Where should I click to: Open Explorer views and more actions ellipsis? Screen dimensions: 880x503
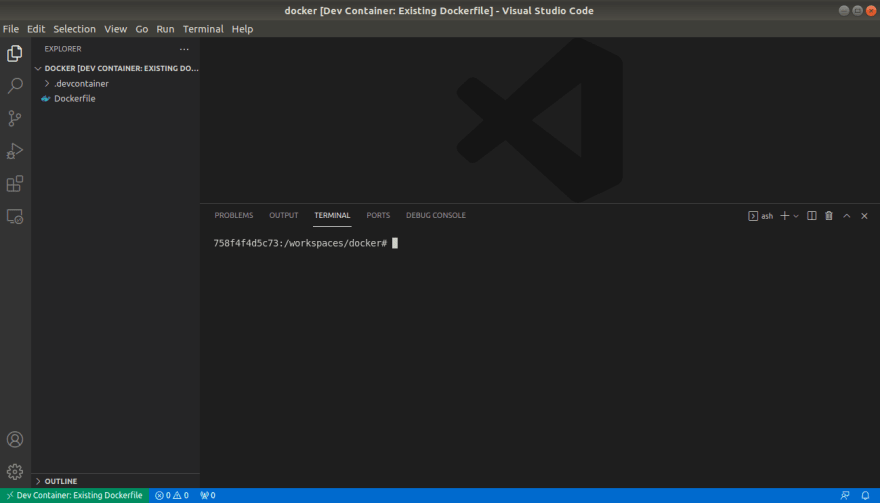tap(184, 49)
